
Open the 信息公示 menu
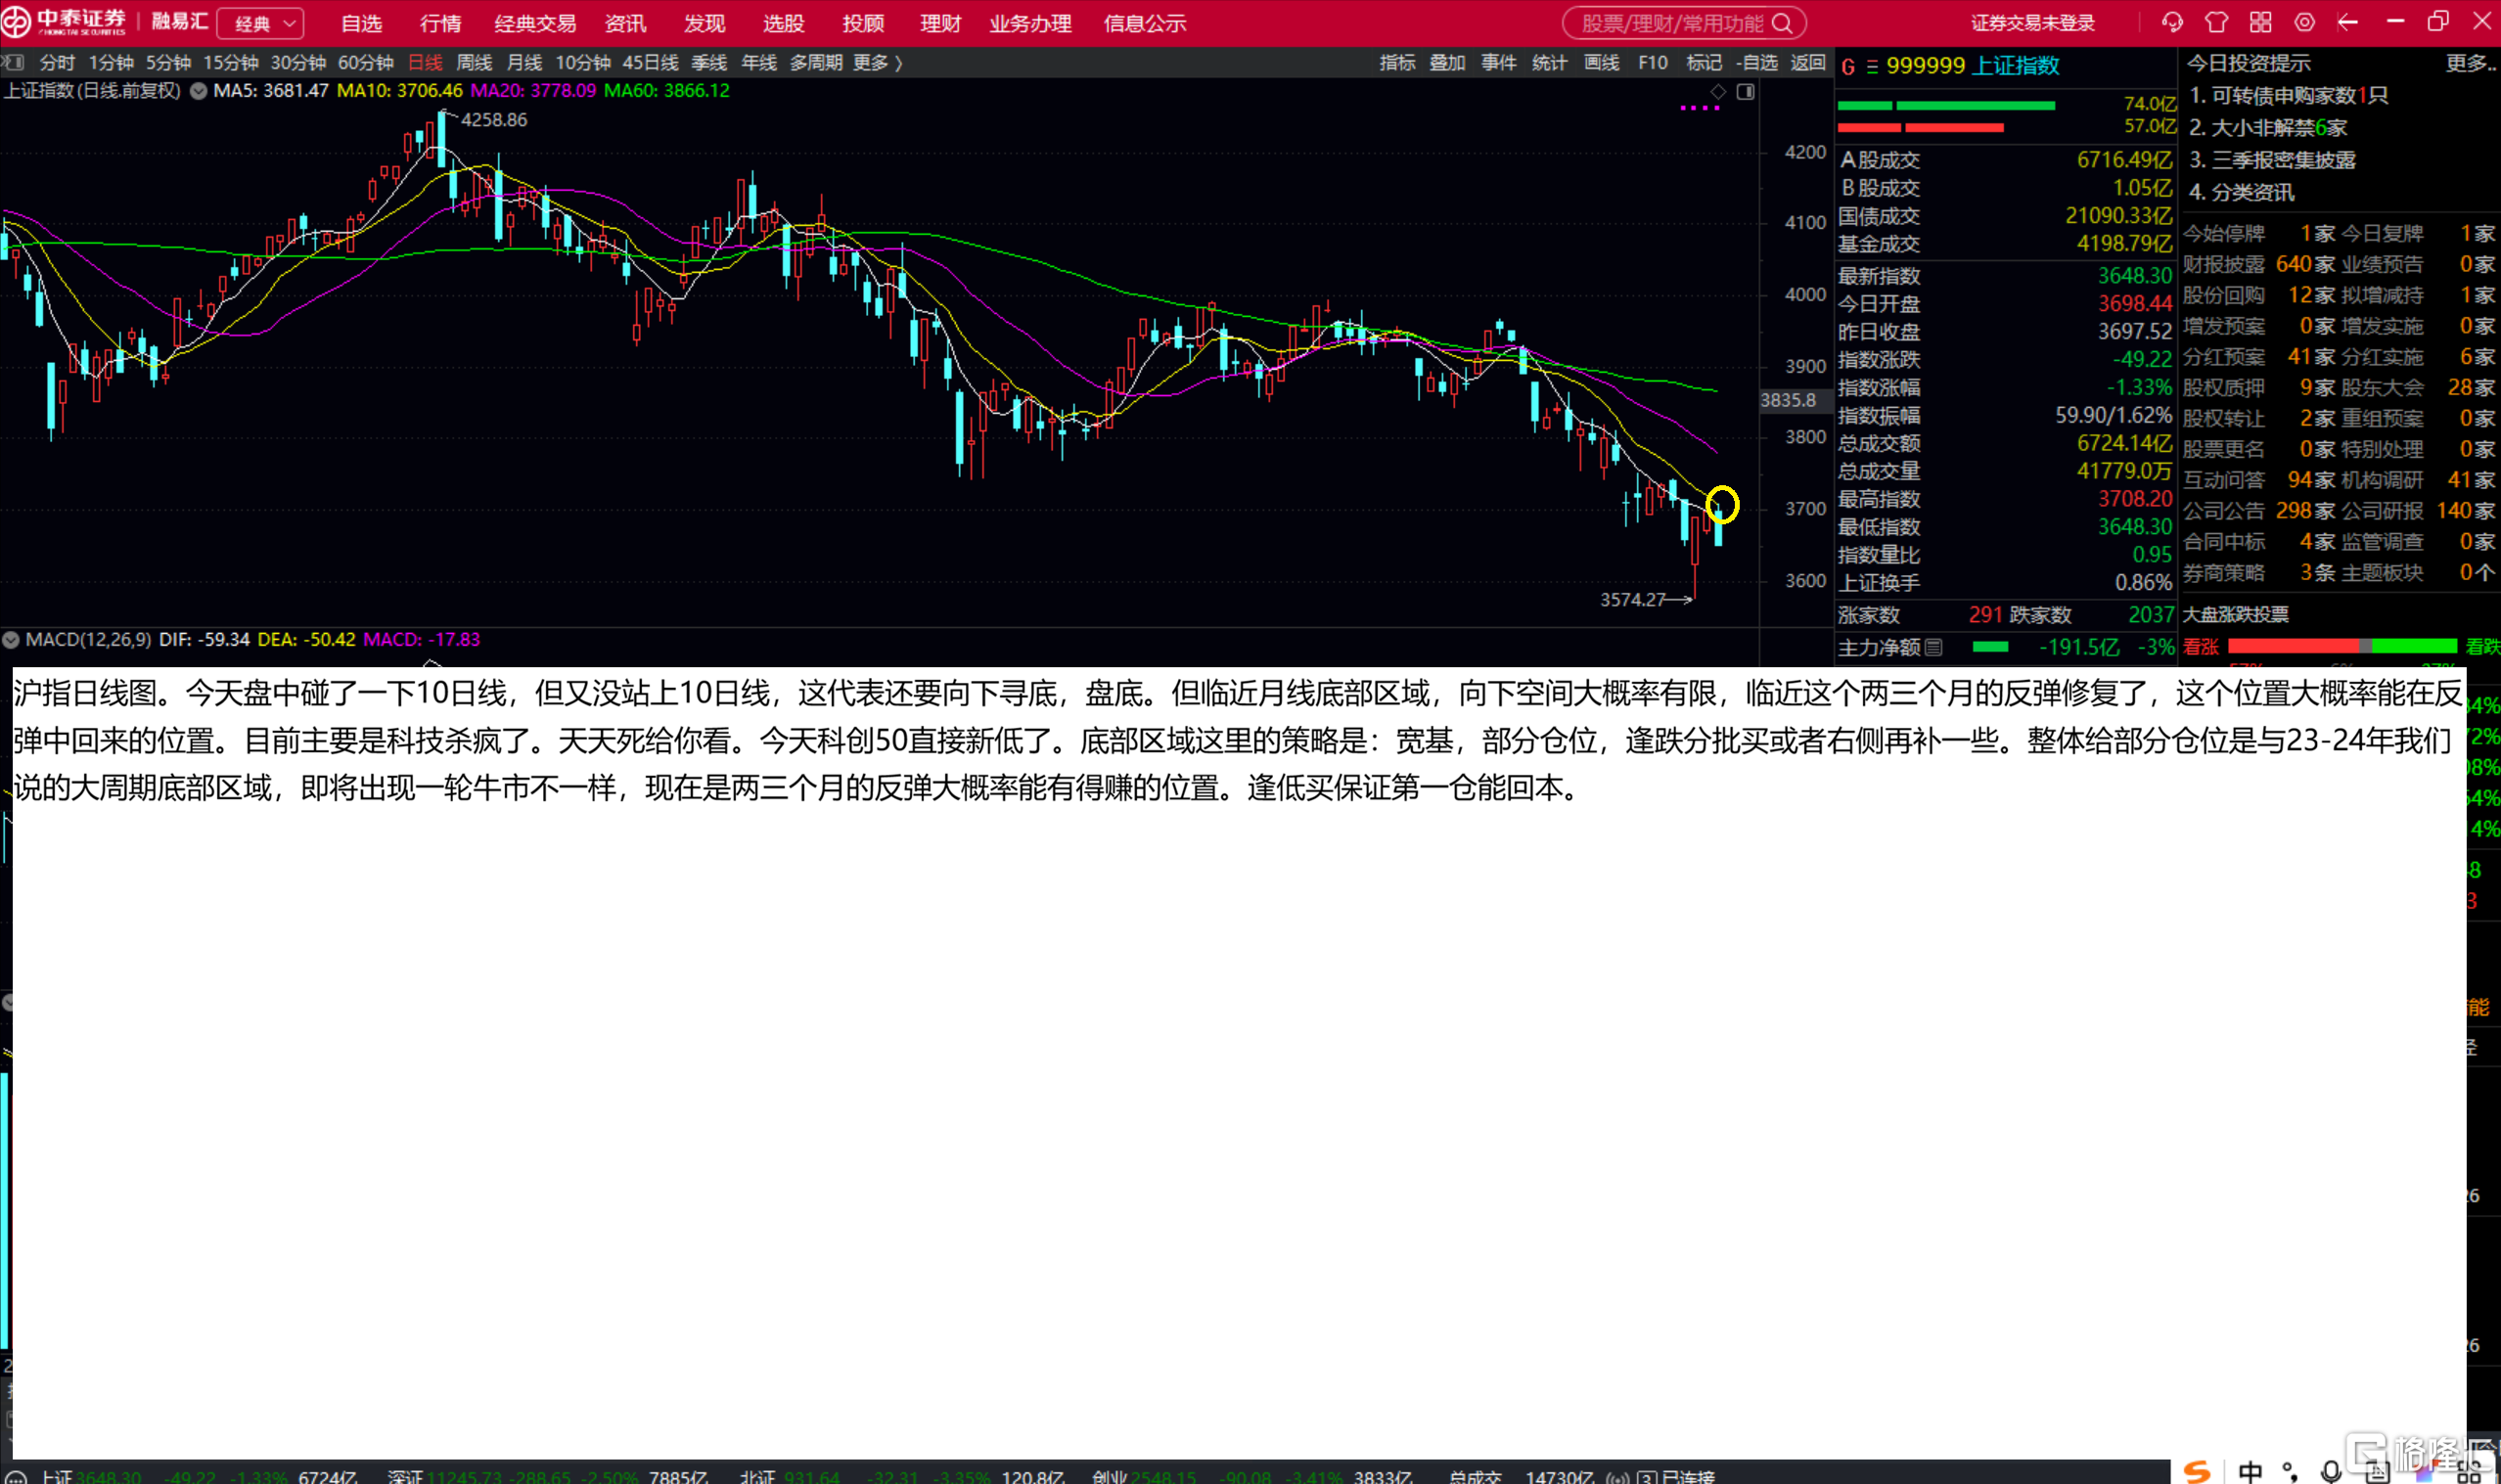pos(1145,23)
